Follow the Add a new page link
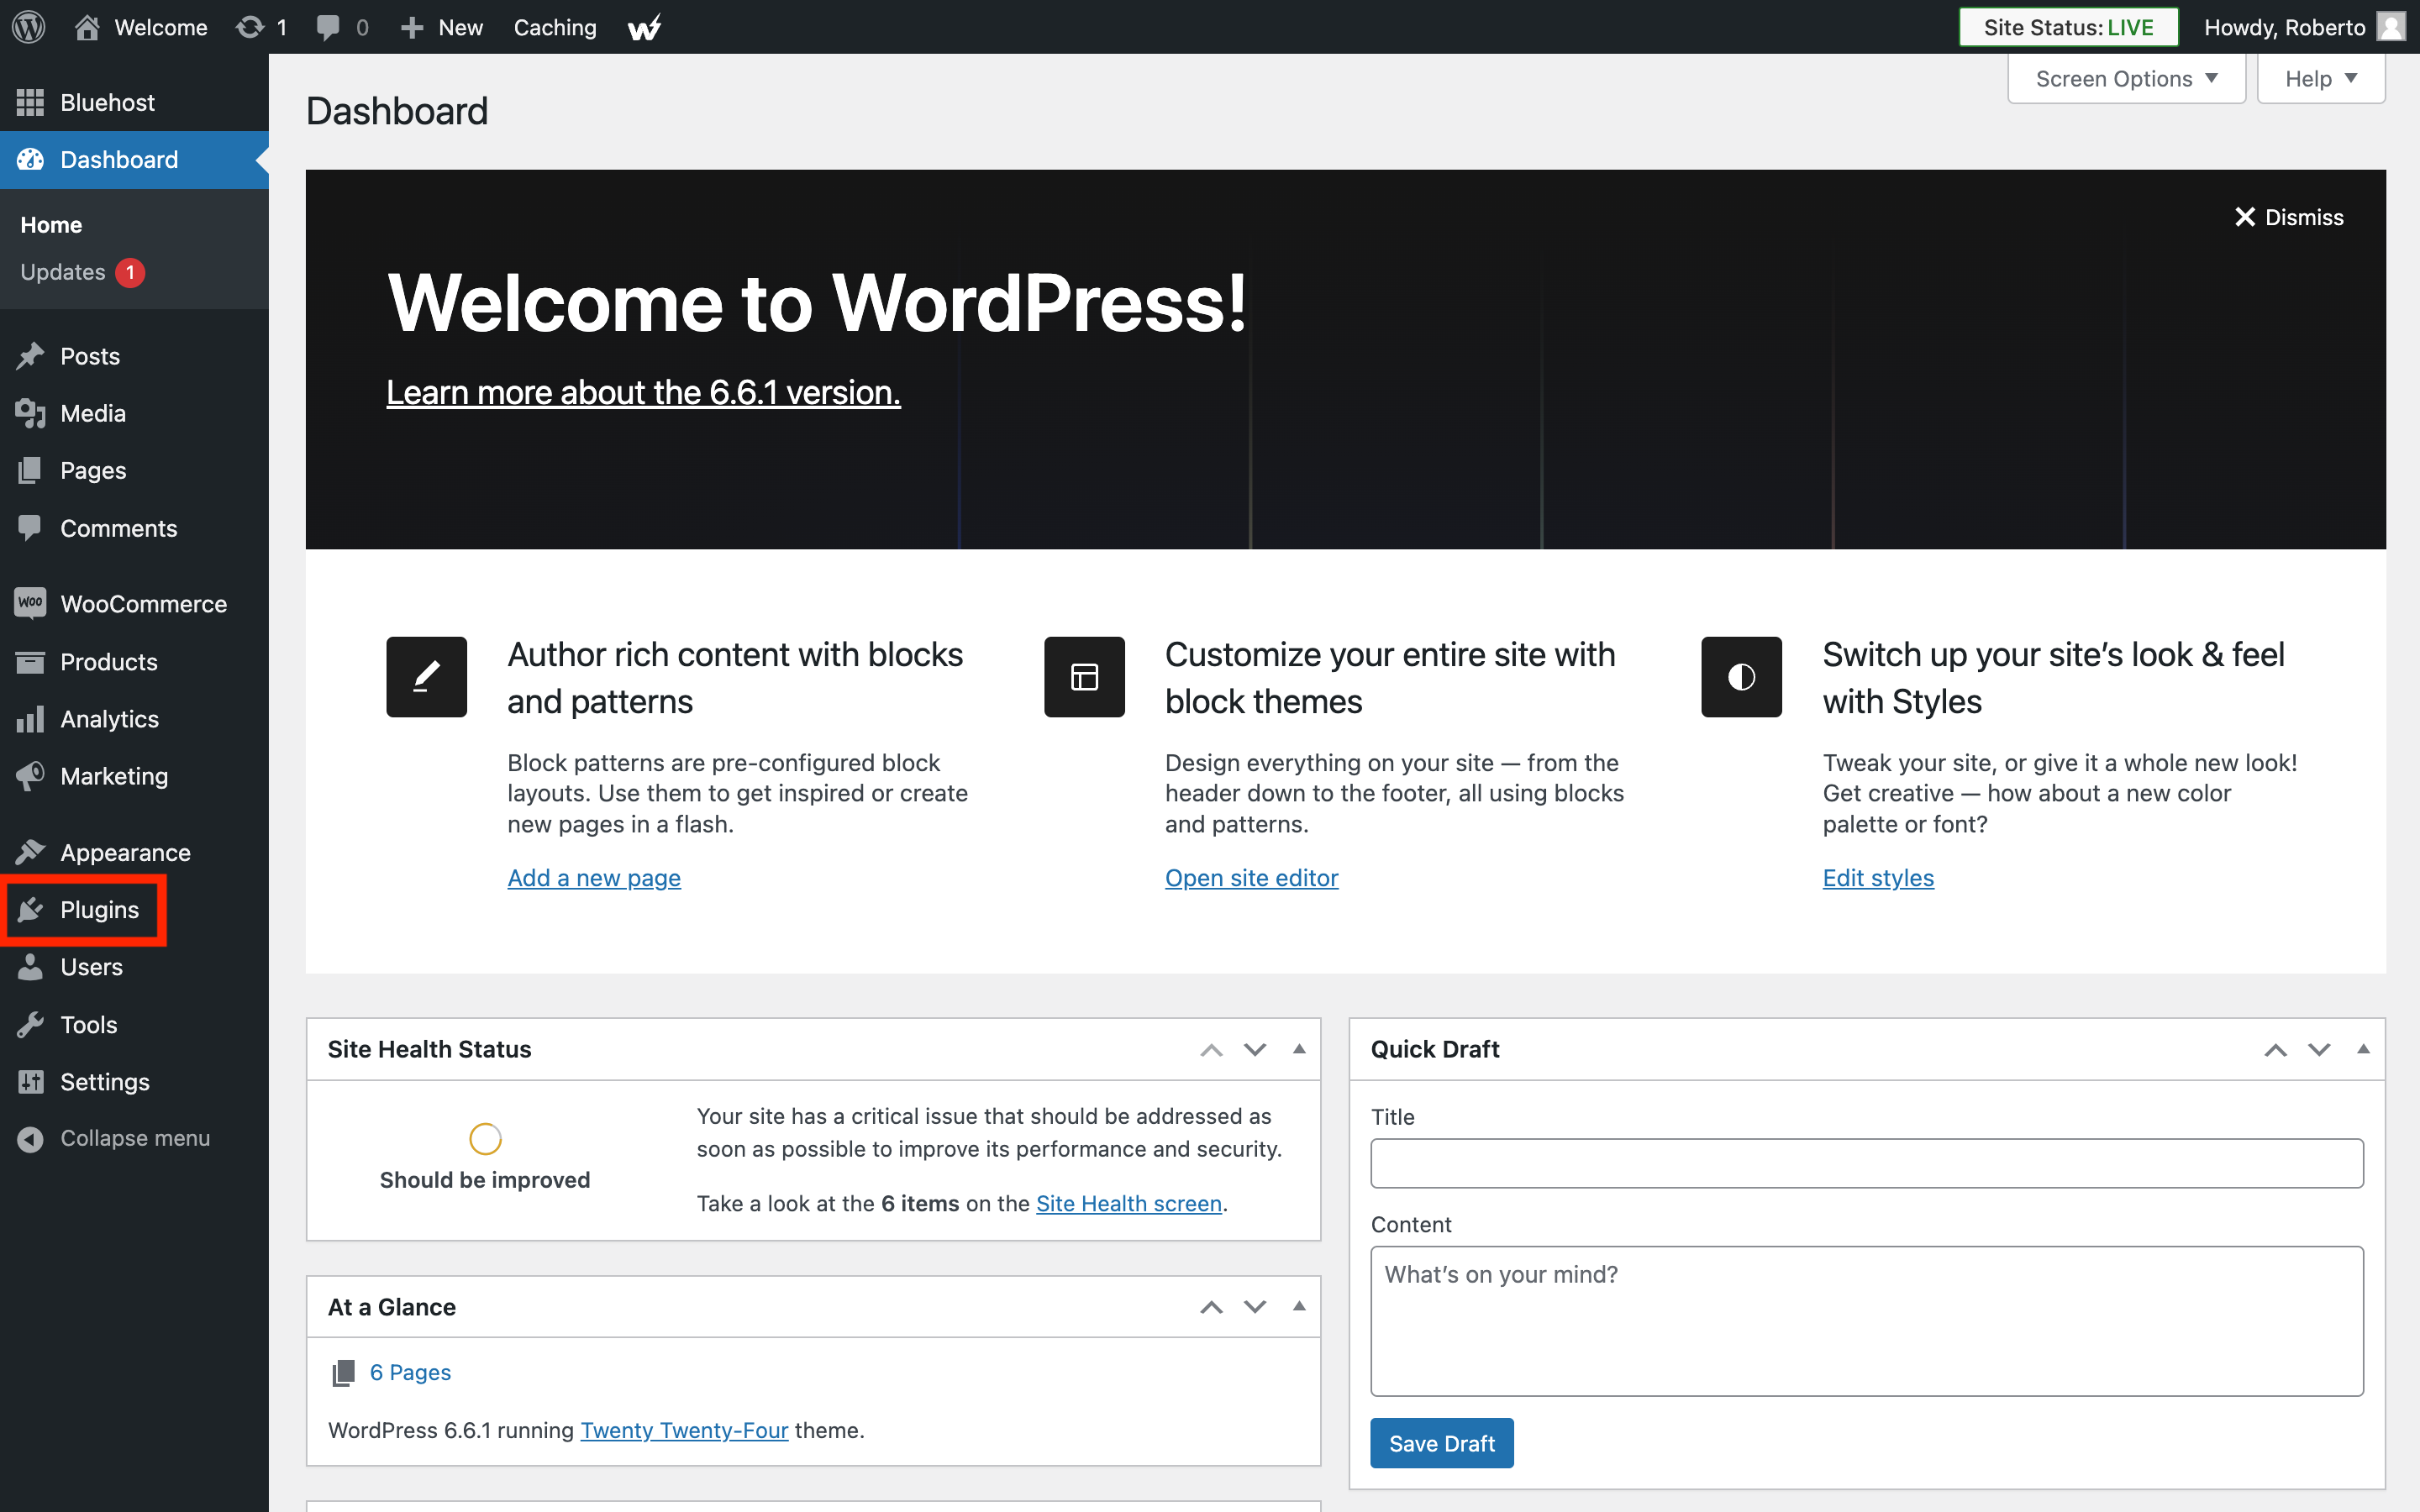 point(594,878)
